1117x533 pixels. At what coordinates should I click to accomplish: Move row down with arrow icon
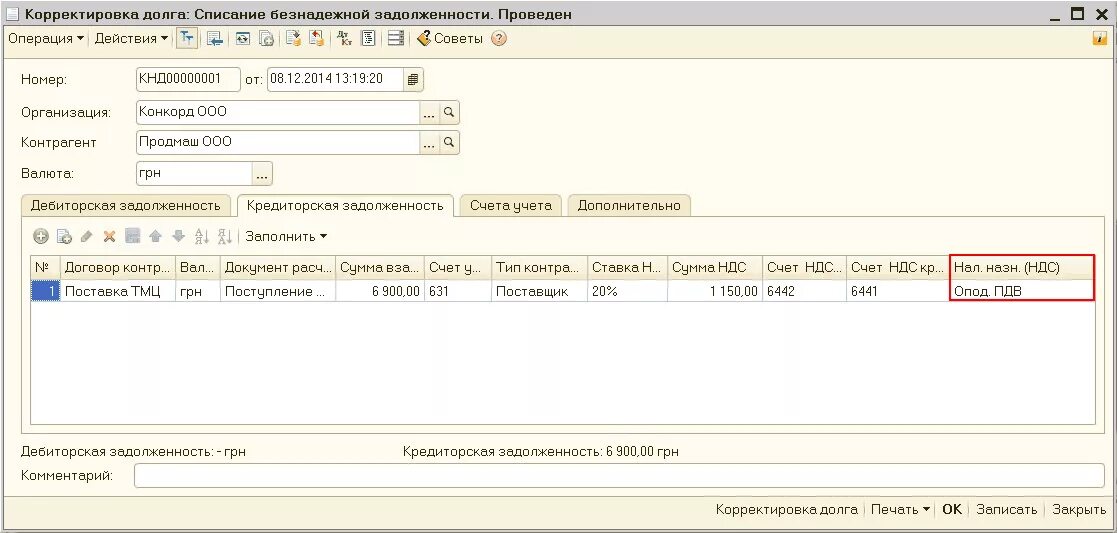(x=178, y=237)
